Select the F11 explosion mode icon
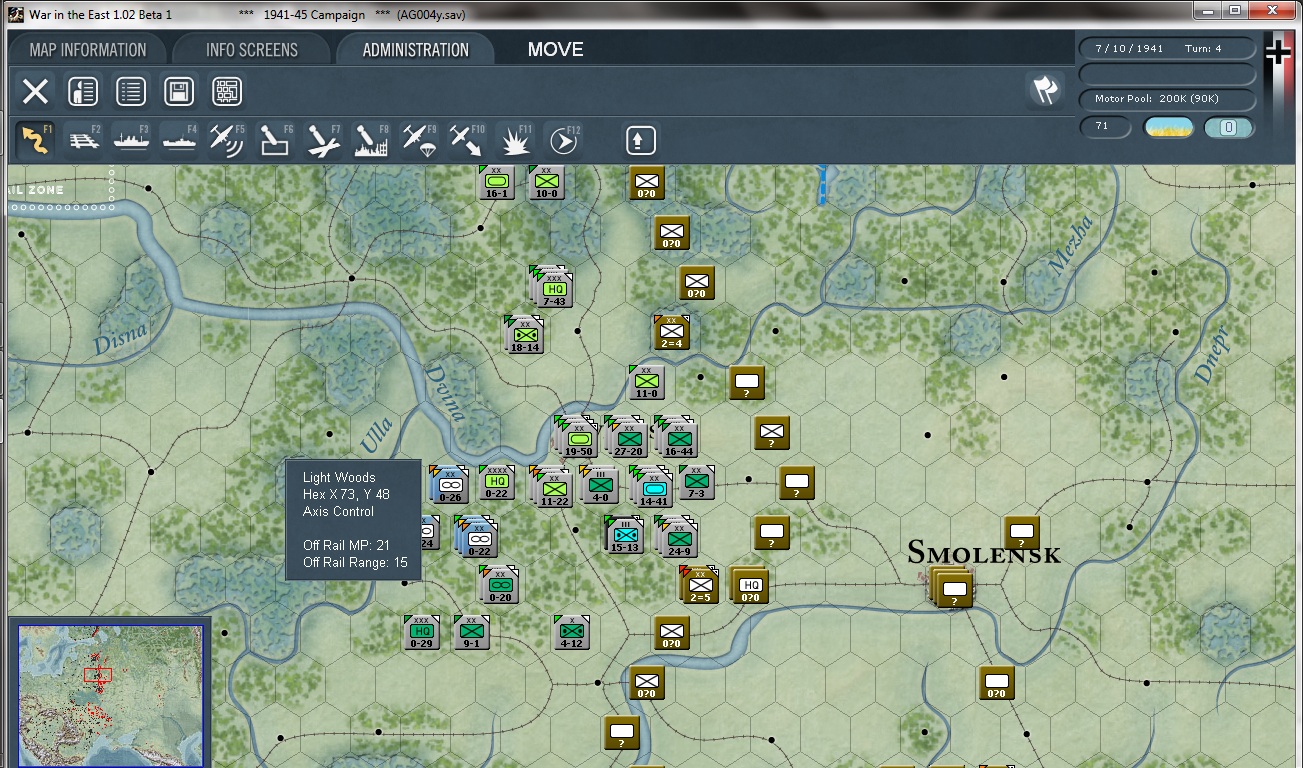This screenshot has height=768, width=1303. [516, 140]
